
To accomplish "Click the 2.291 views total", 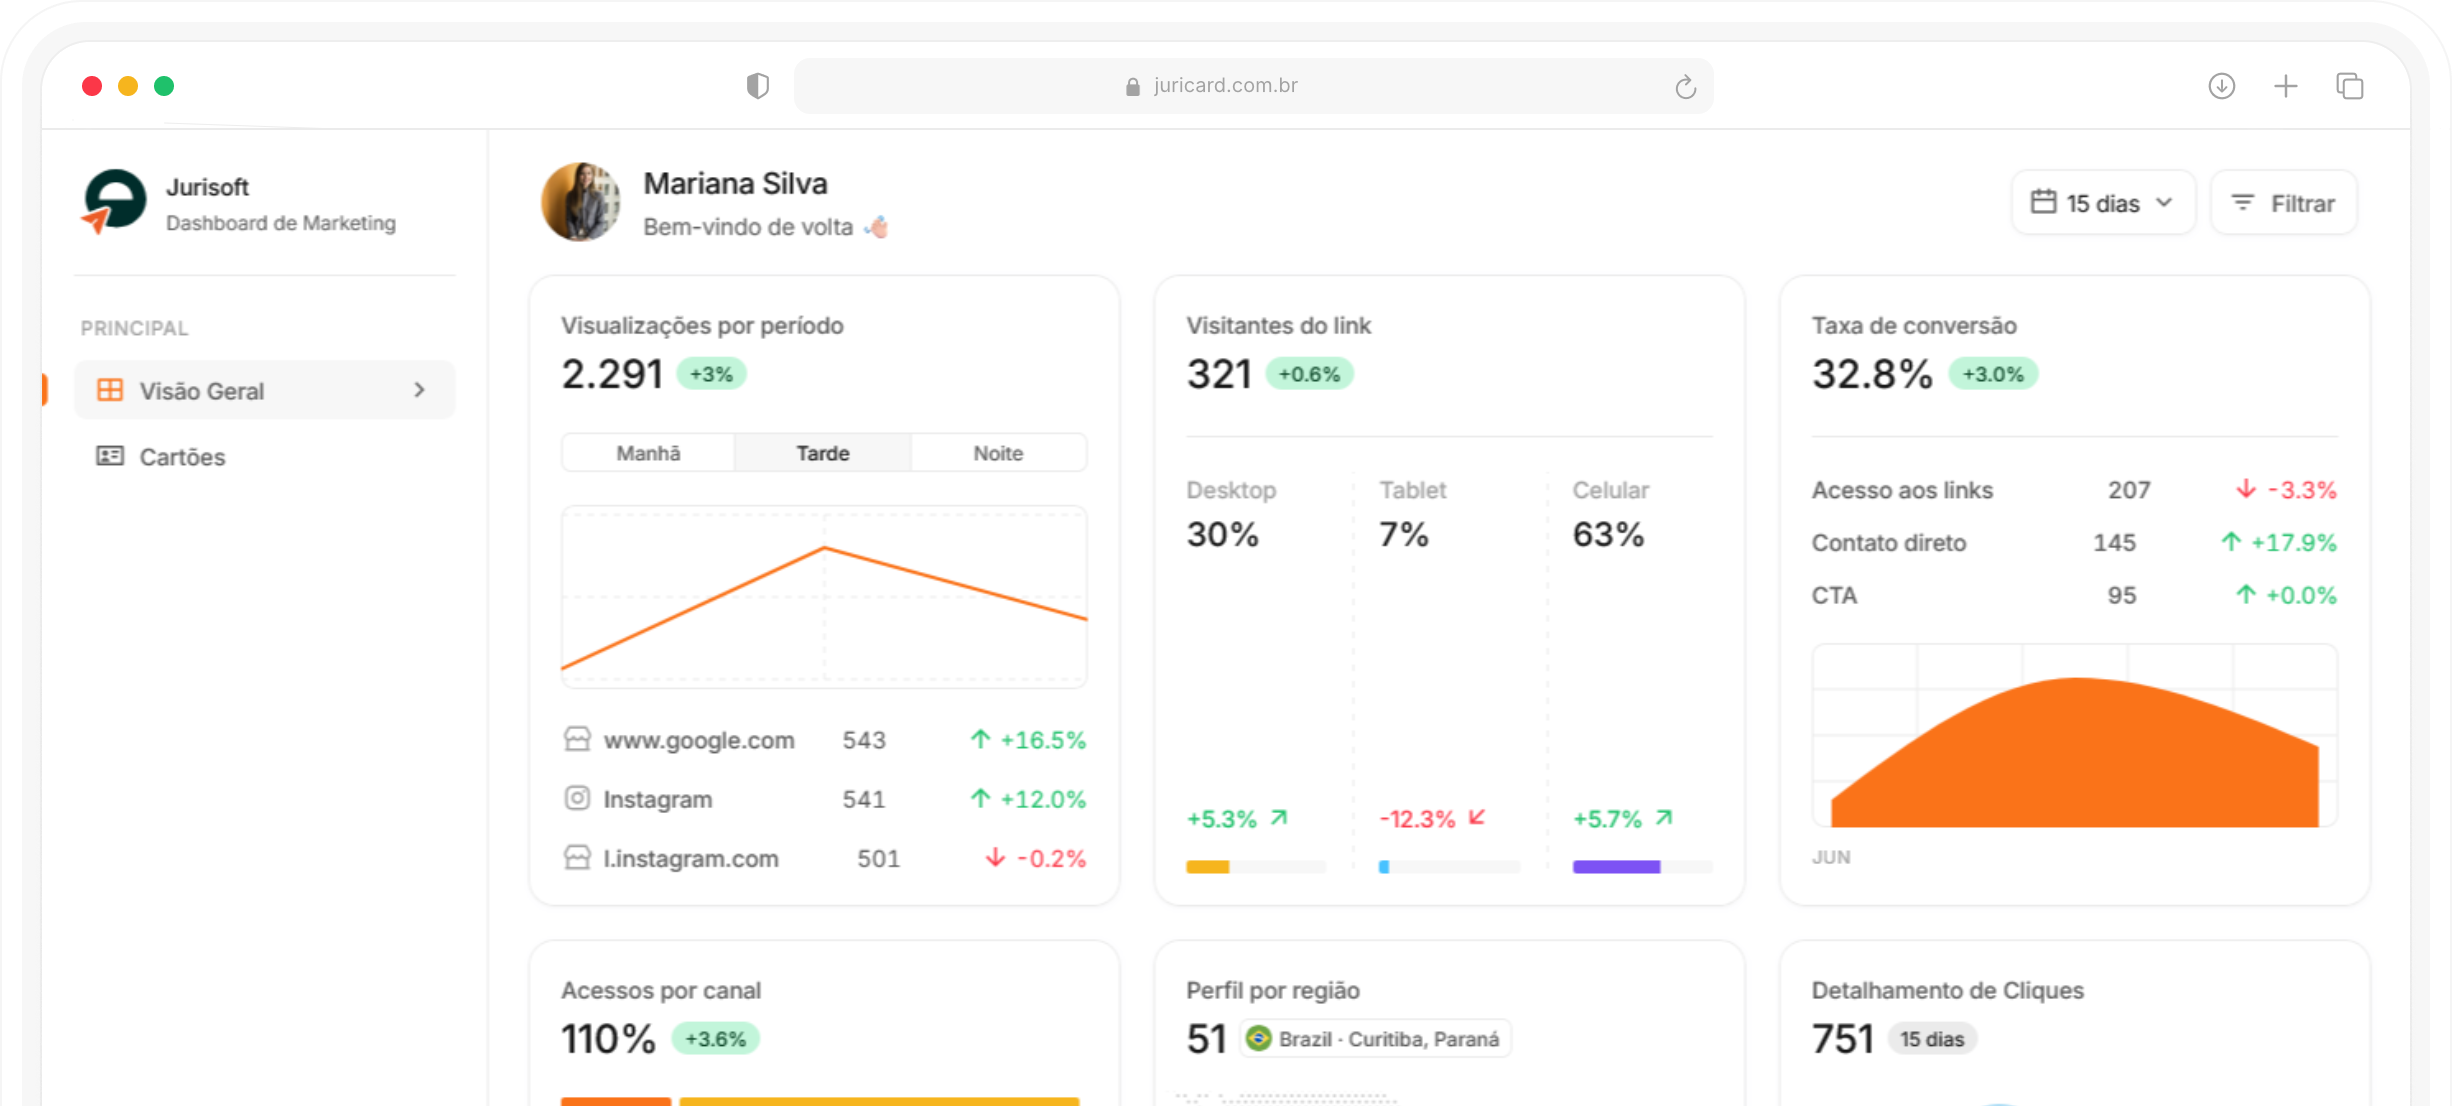I will [x=612, y=374].
